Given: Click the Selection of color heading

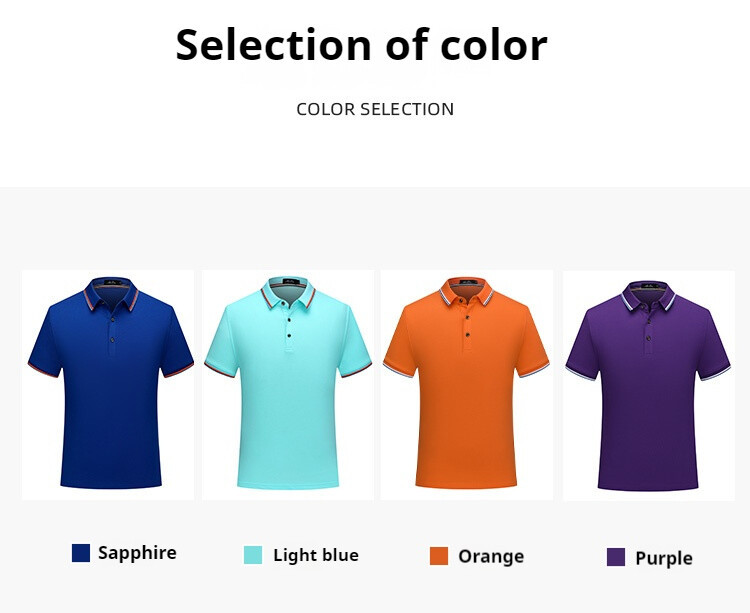Looking at the screenshot, I should (362, 44).
